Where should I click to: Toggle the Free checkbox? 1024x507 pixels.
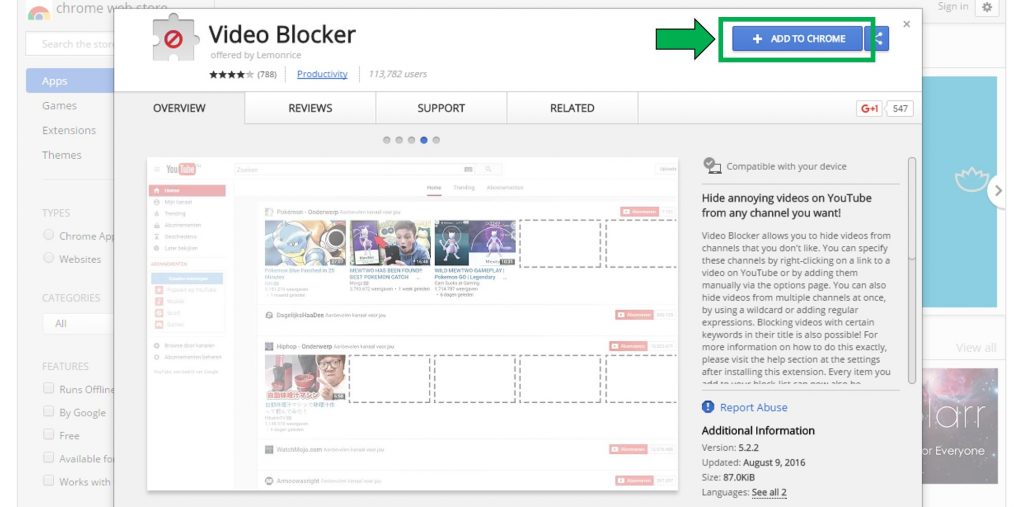tap(48, 434)
